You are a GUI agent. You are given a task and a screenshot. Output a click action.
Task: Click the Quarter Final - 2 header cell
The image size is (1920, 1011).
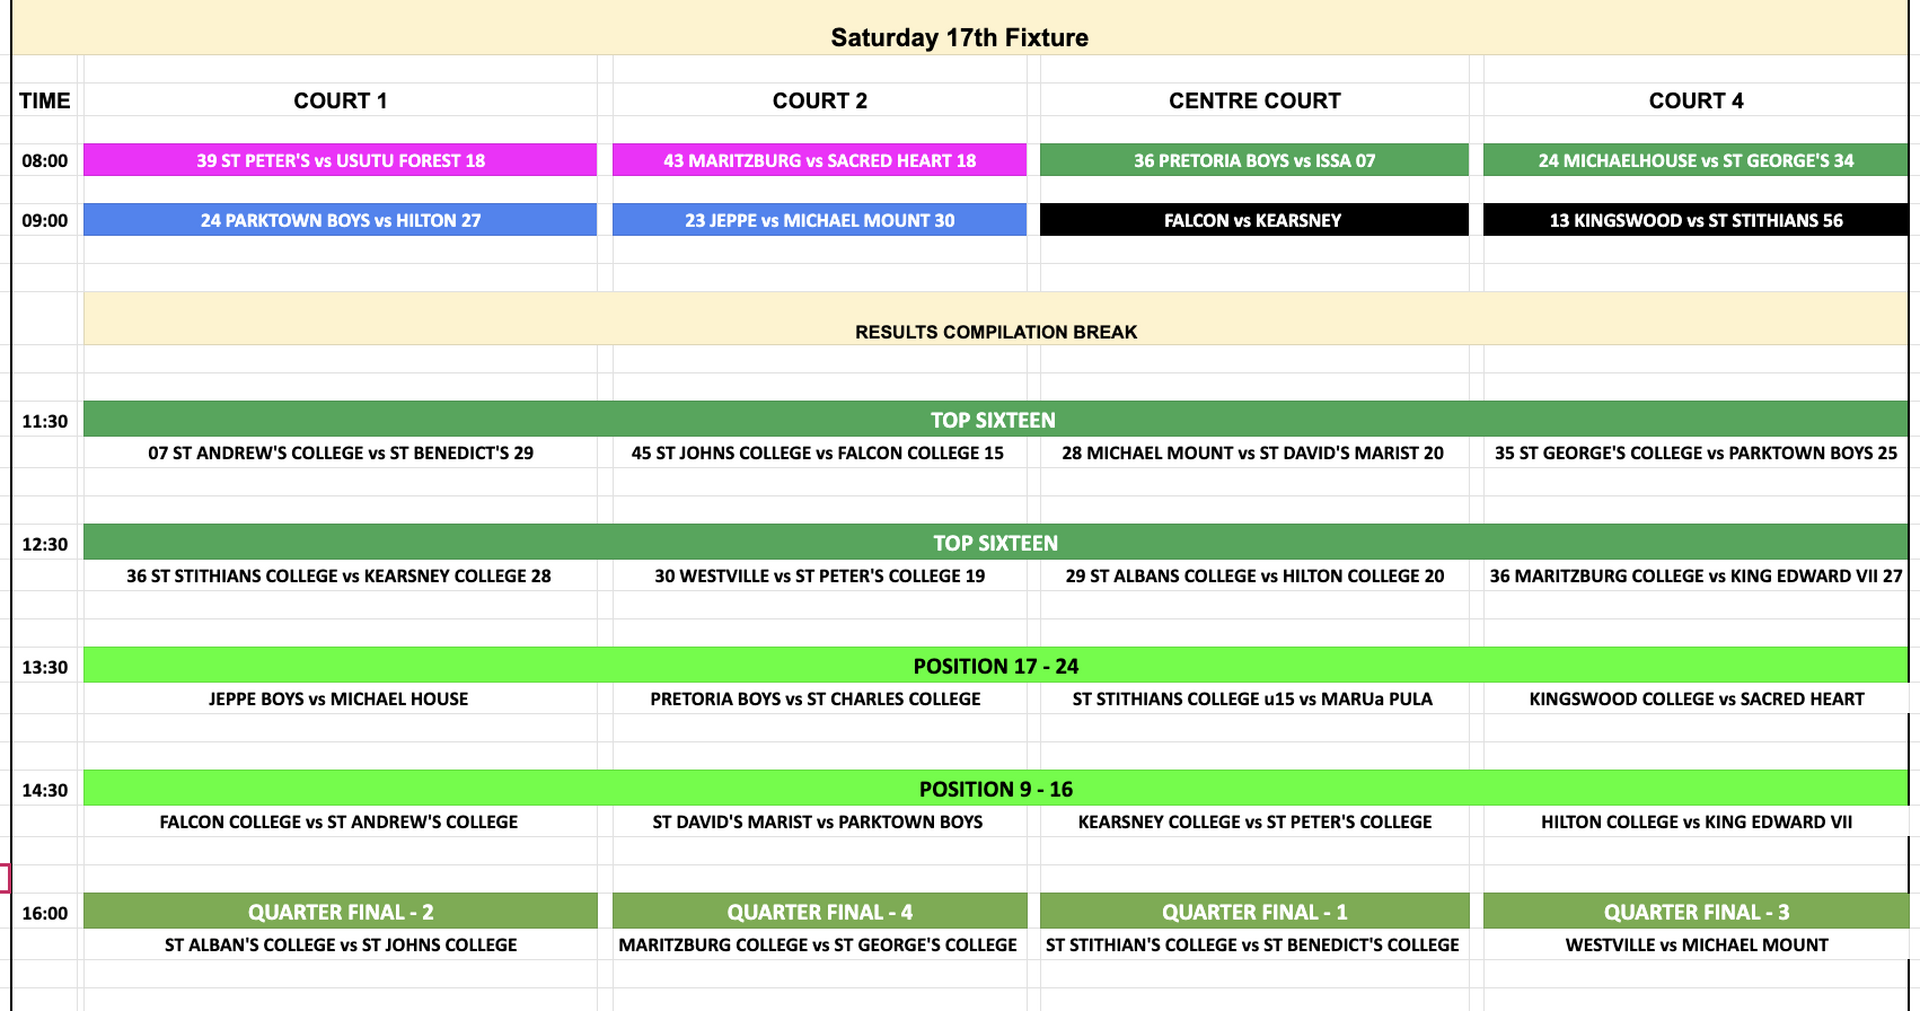point(340,912)
